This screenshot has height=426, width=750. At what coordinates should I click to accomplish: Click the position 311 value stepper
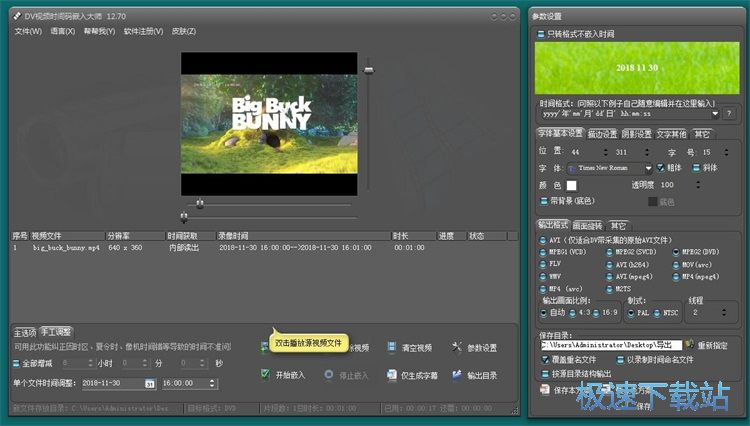647,152
